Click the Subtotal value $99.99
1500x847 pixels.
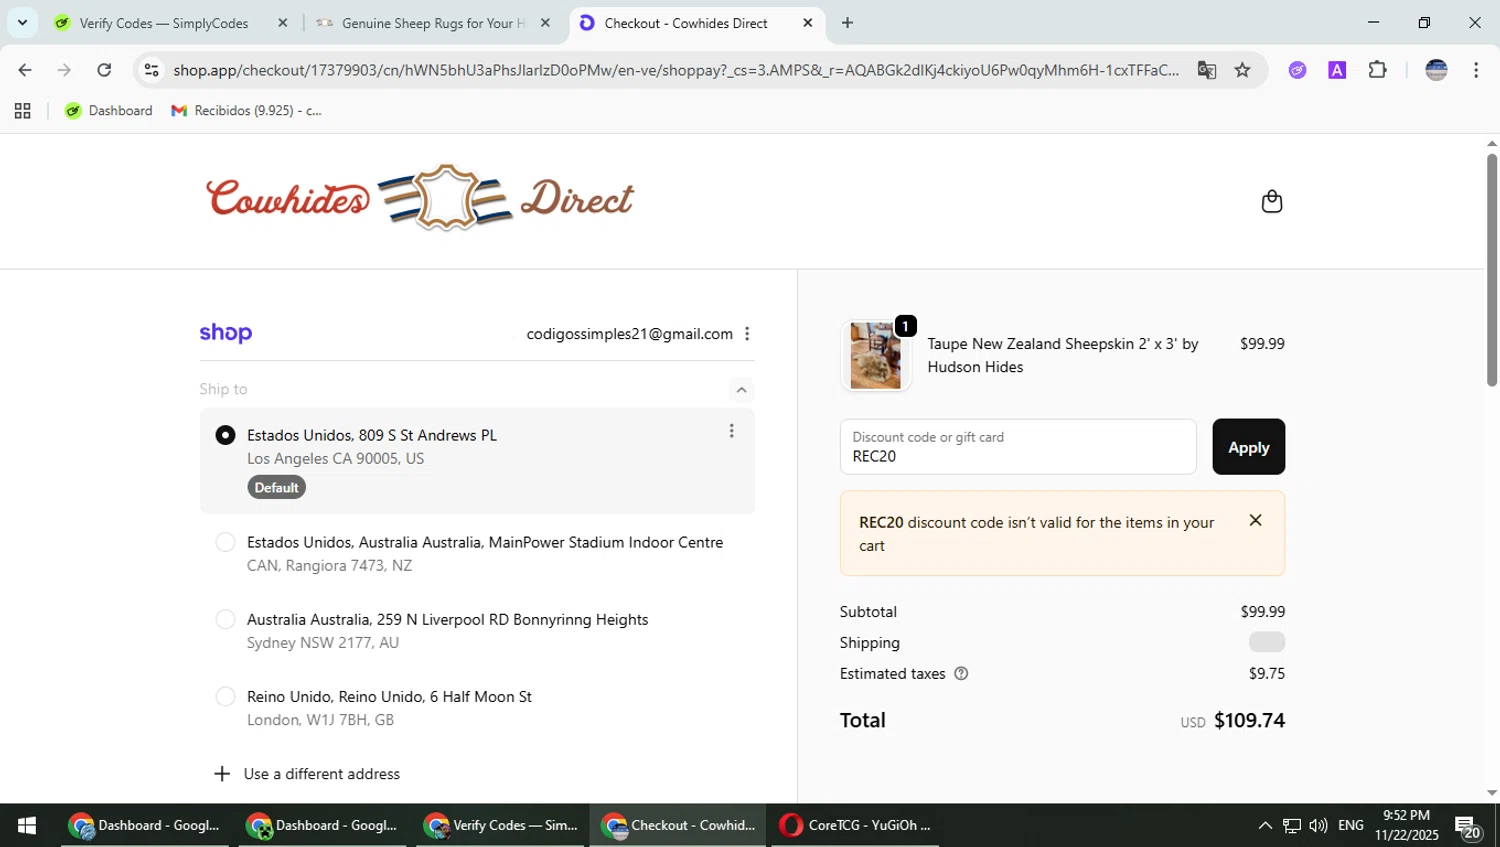click(1262, 612)
